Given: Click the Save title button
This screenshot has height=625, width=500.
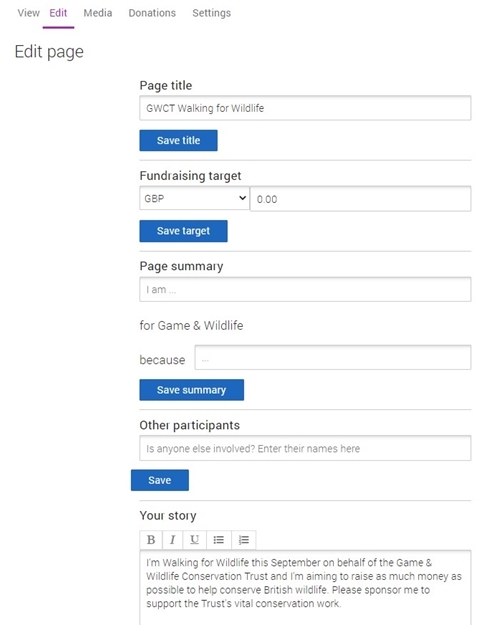Looking at the screenshot, I should point(178,140).
